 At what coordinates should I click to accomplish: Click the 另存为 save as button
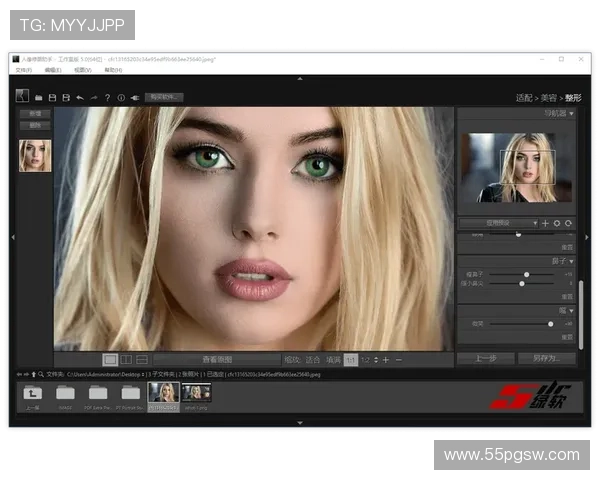(x=547, y=358)
